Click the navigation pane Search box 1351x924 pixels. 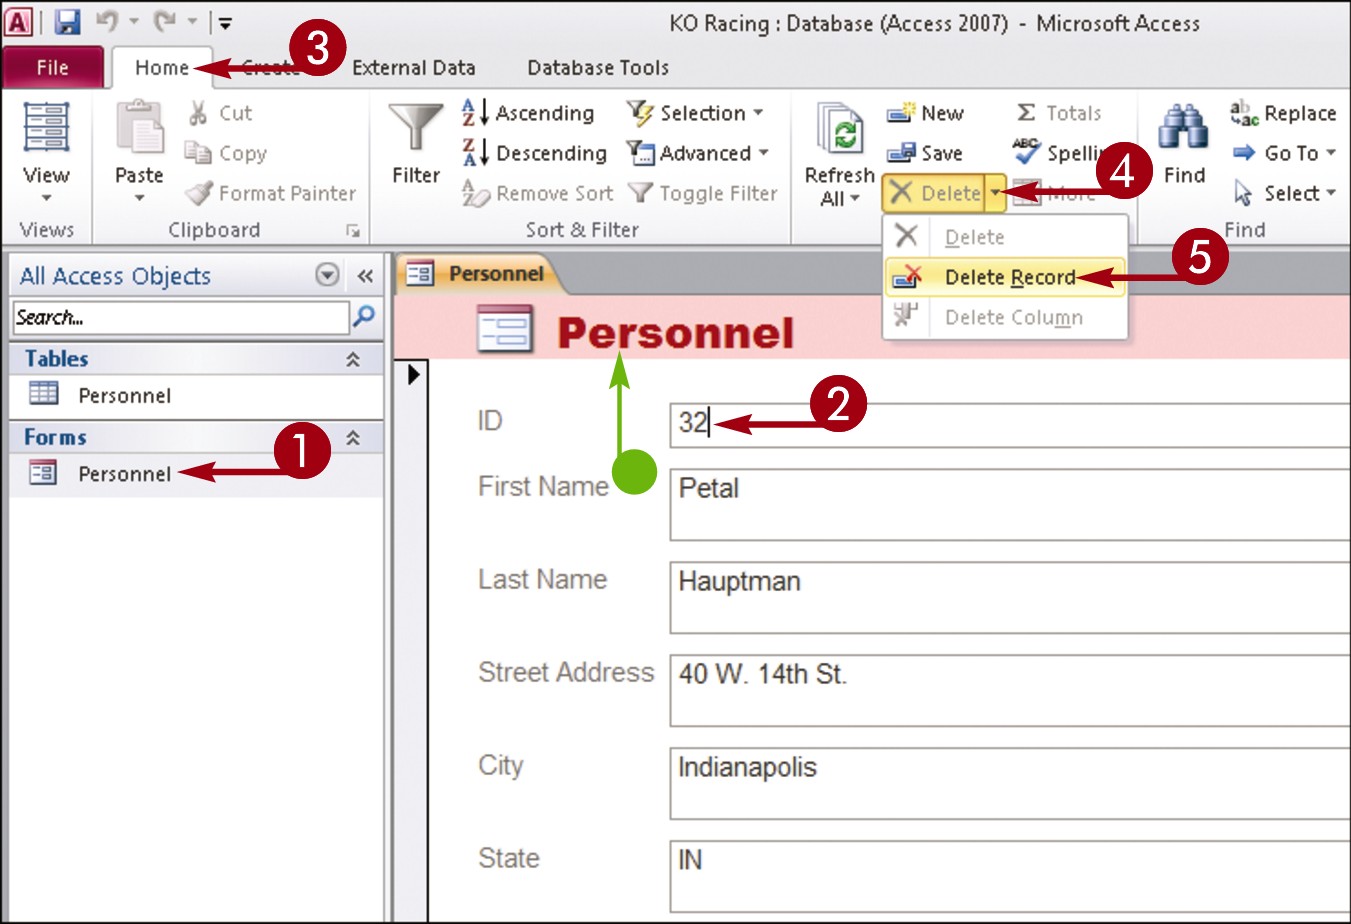(180, 318)
